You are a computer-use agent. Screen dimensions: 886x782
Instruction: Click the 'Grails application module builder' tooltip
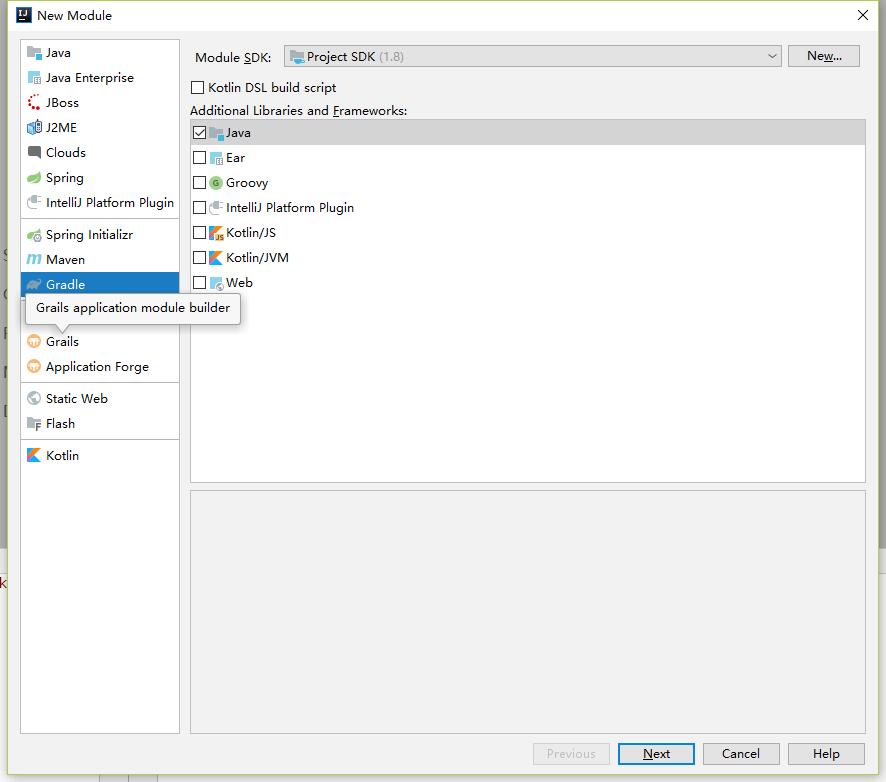pyautogui.click(x=133, y=309)
